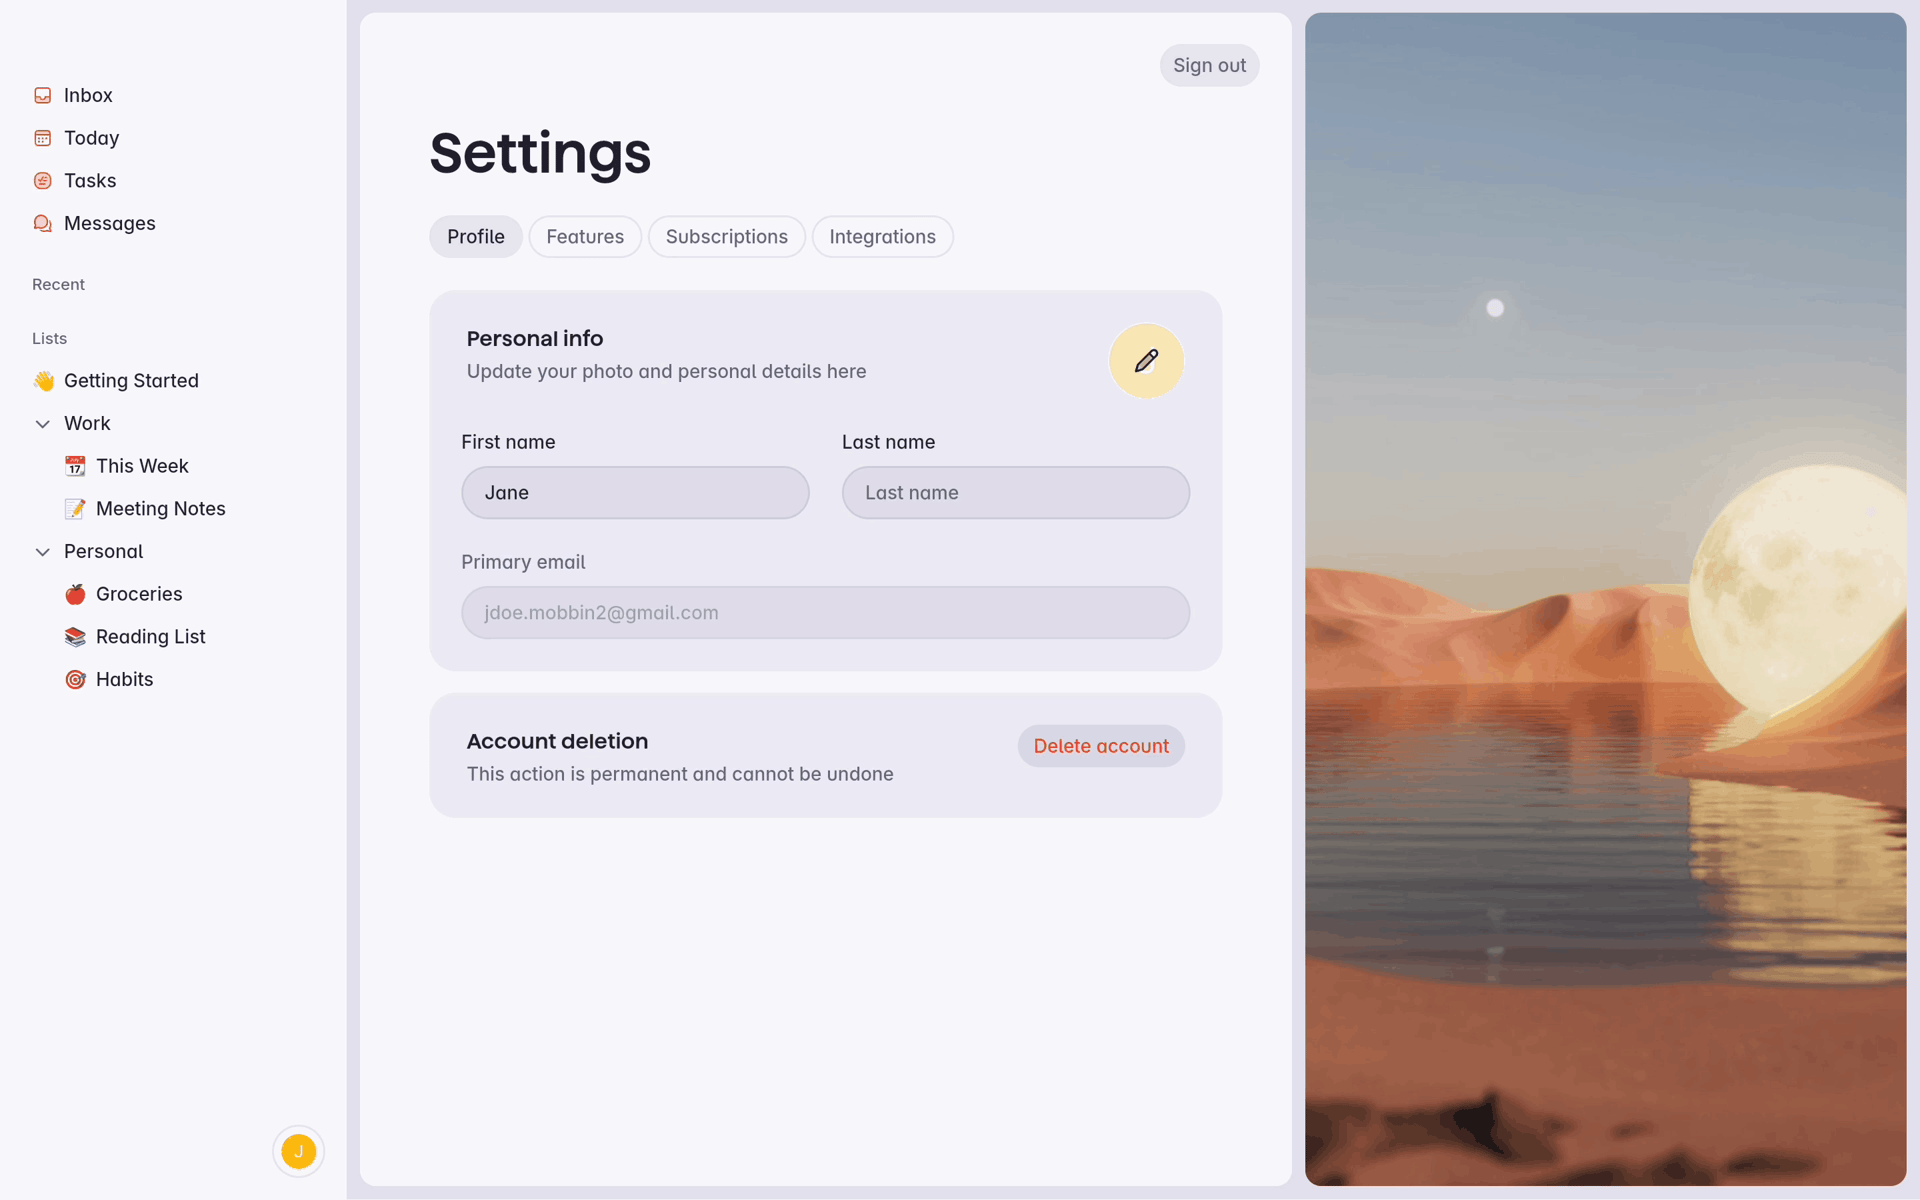Open the This Week list
The height and width of the screenshot is (1200, 1920).
tap(142, 466)
